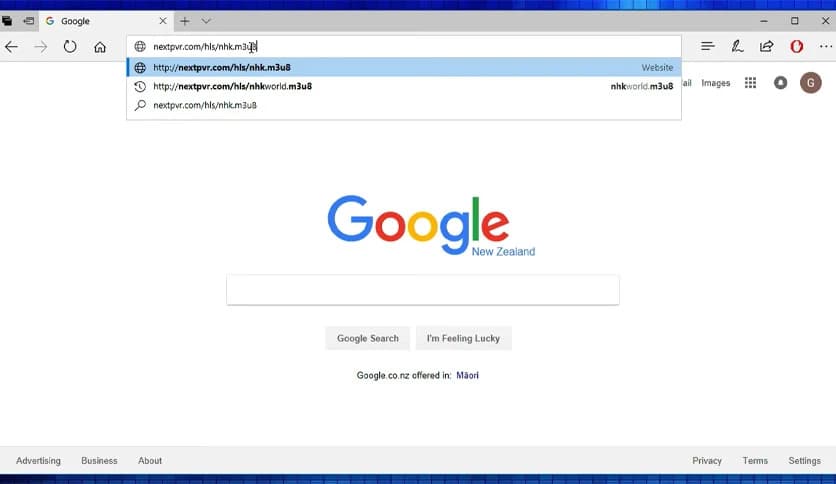Select history suggestion nhkworld.m3u8

click(x=404, y=86)
